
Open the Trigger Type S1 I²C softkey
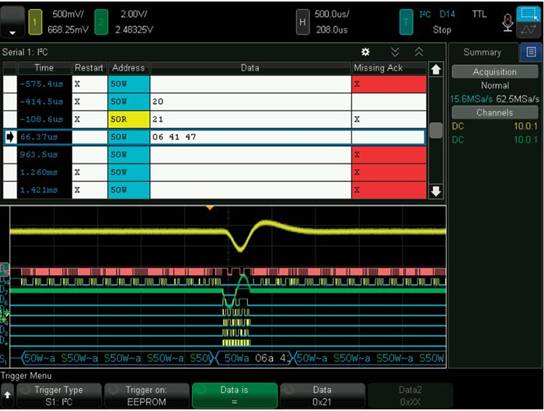[59, 396]
